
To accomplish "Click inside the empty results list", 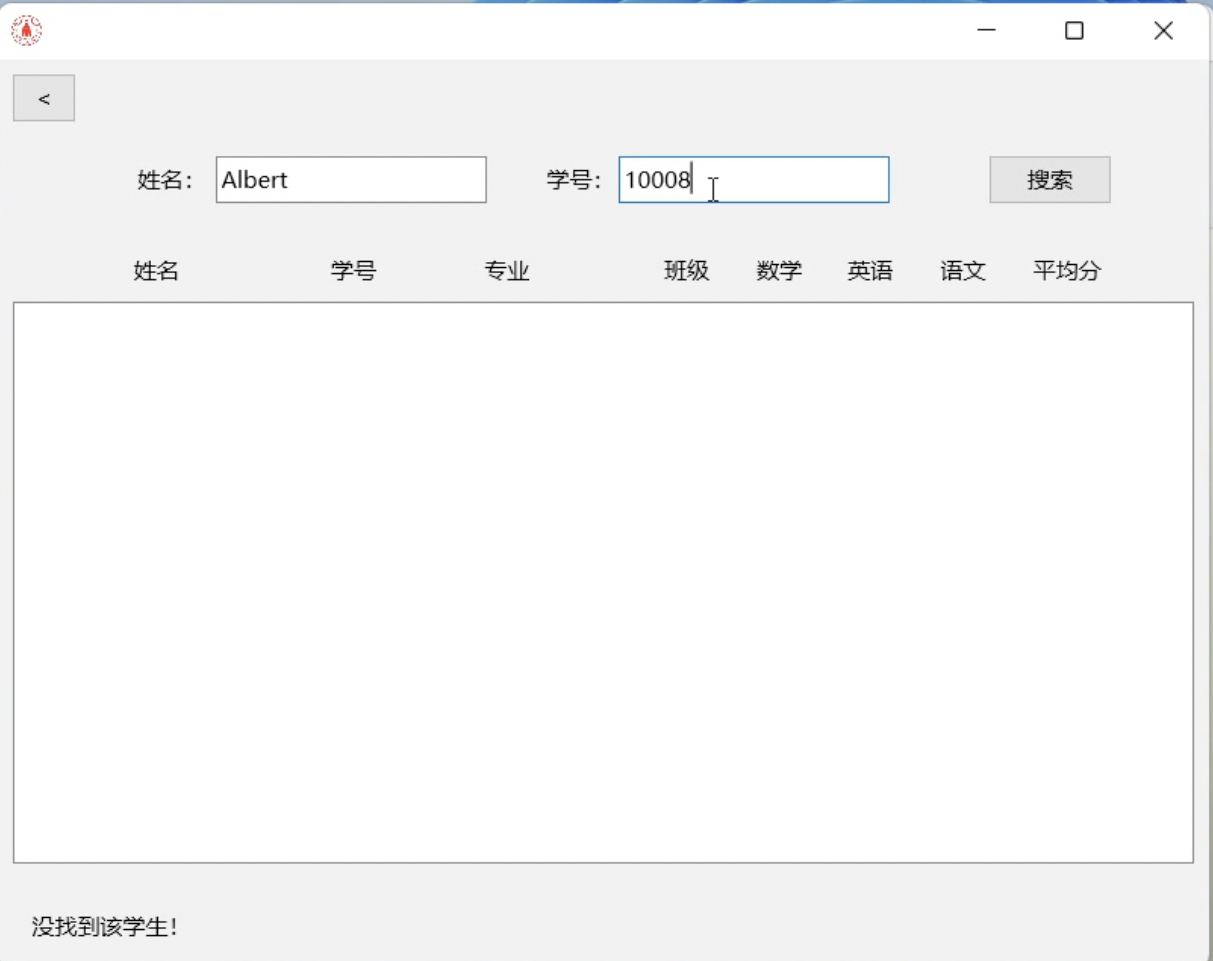I will tap(603, 582).
